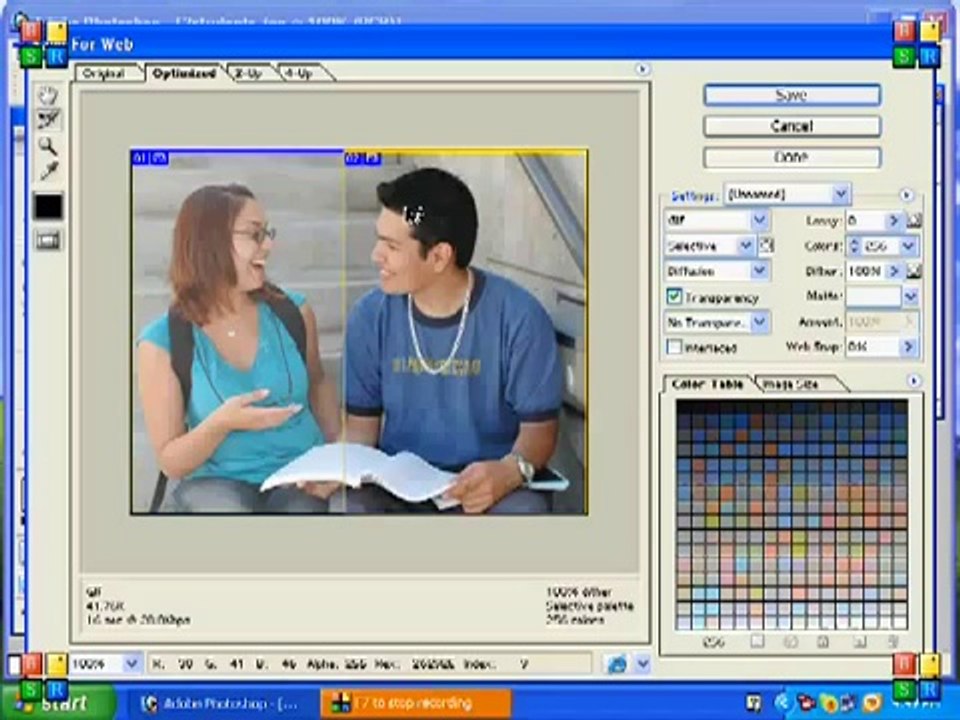The image size is (960, 720).
Task: Select the Eyedropper tool
Action: click(x=48, y=171)
